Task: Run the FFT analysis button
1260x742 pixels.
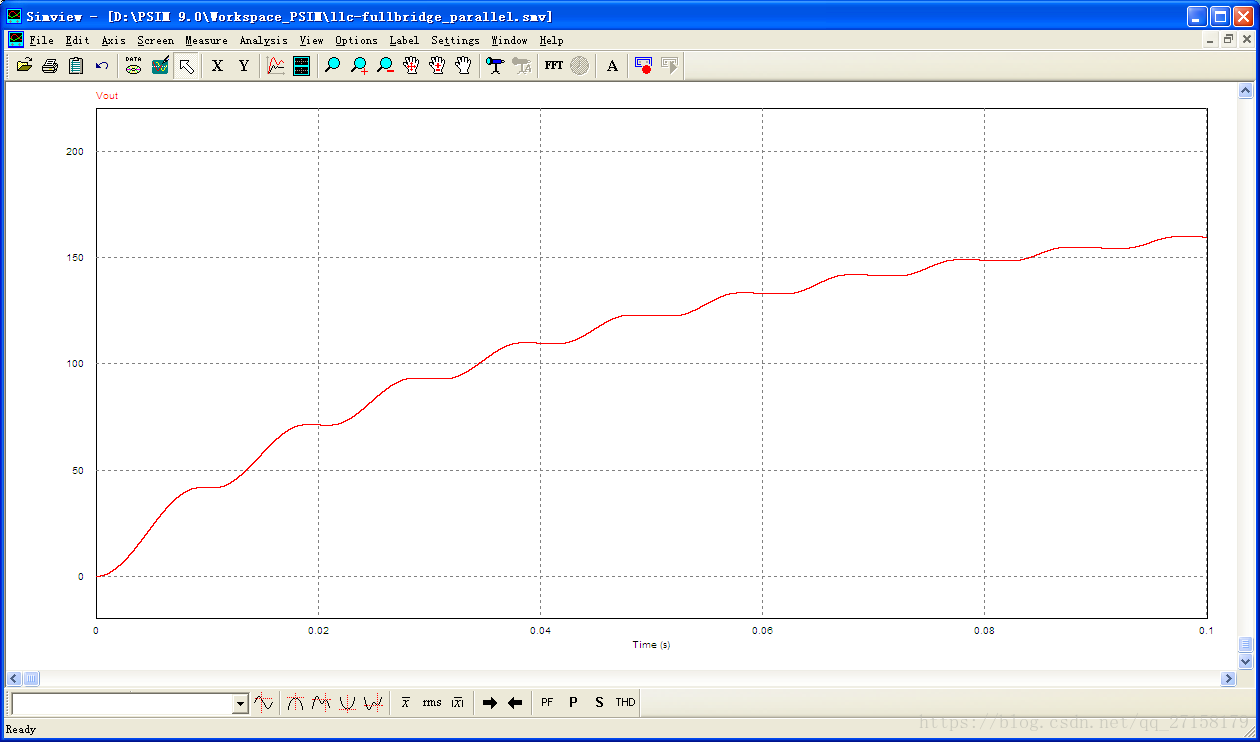Action: [553, 66]
